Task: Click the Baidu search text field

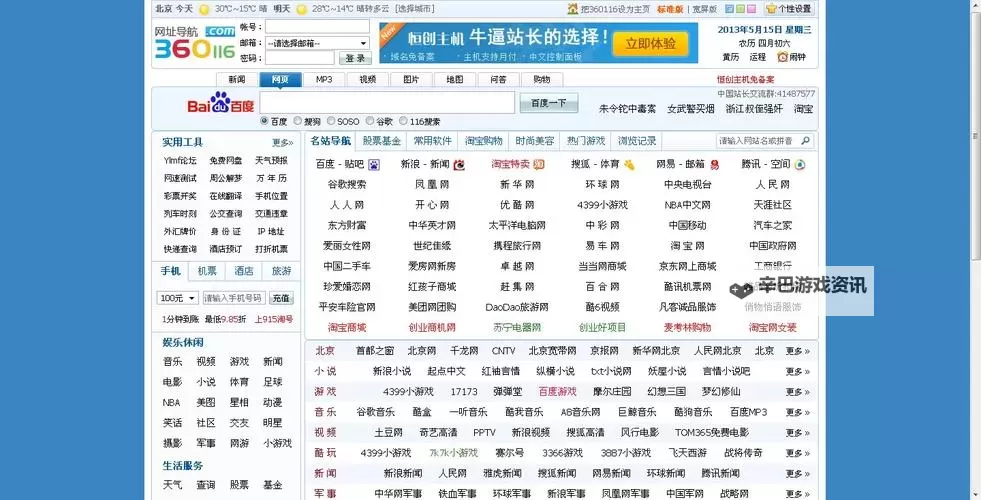Action: 387,103
